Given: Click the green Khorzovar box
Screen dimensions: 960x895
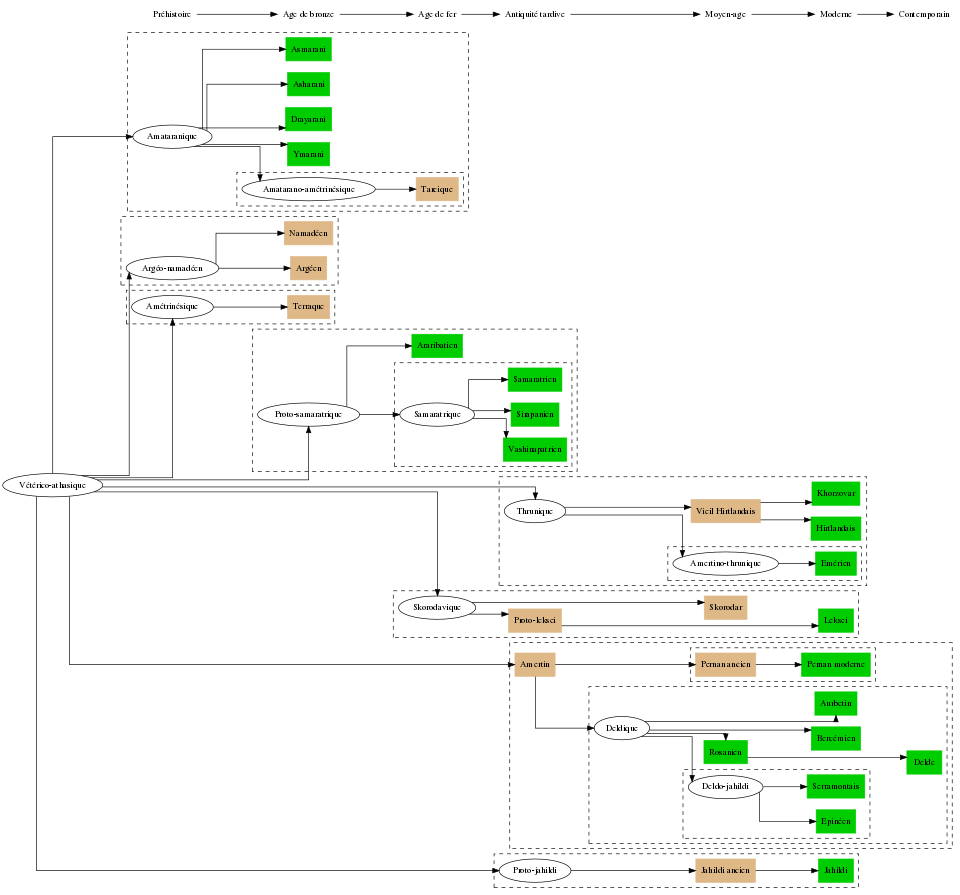Looking at the screenshot, I should point(834,494).
